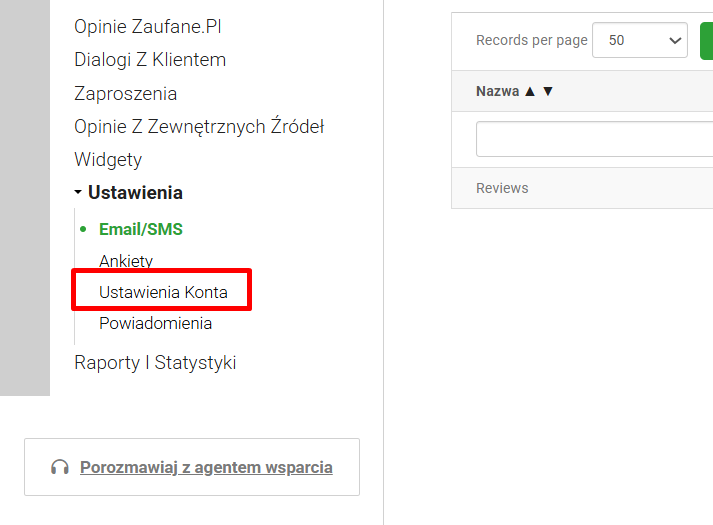Click the green button beside records dropdown
The image size is (713, 525).
point(706,40)
